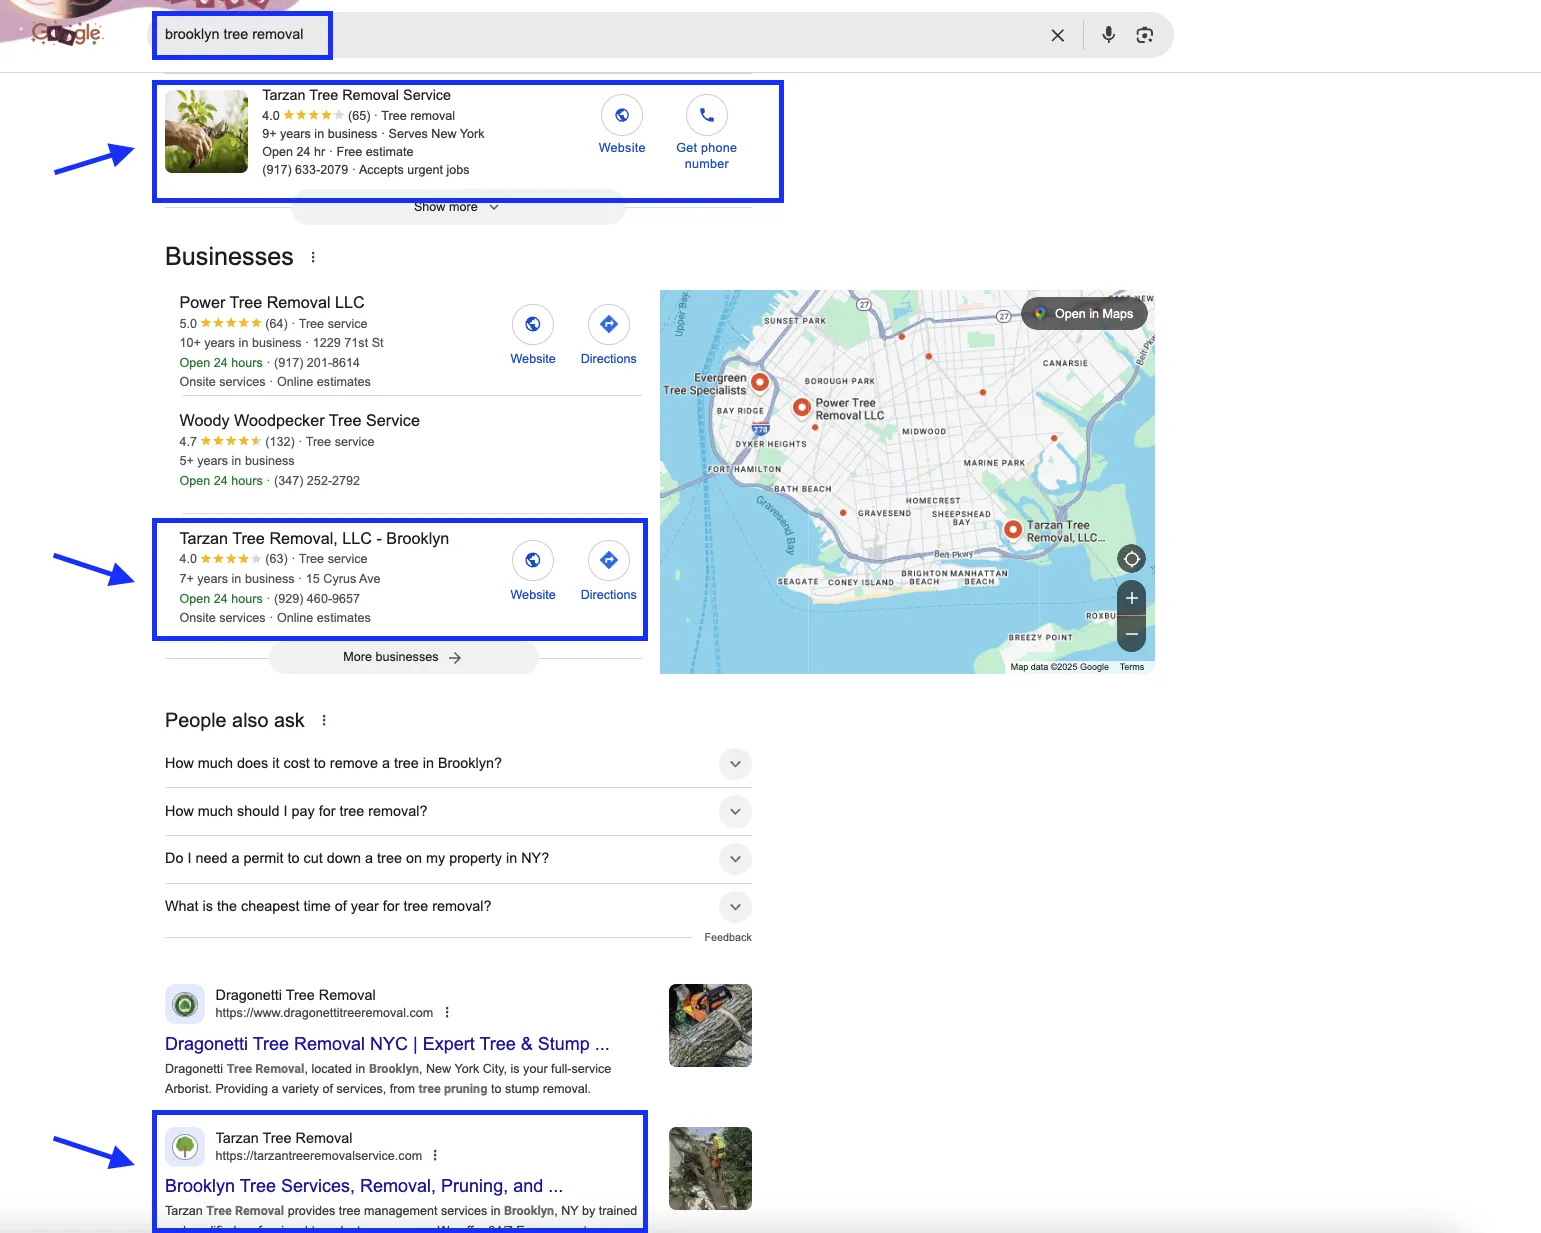Expand 'How much does it cost to remove a tree in Brooklyn?'
The height and width of the screenshot is (1233, 1541).
[x=458, y=763]
